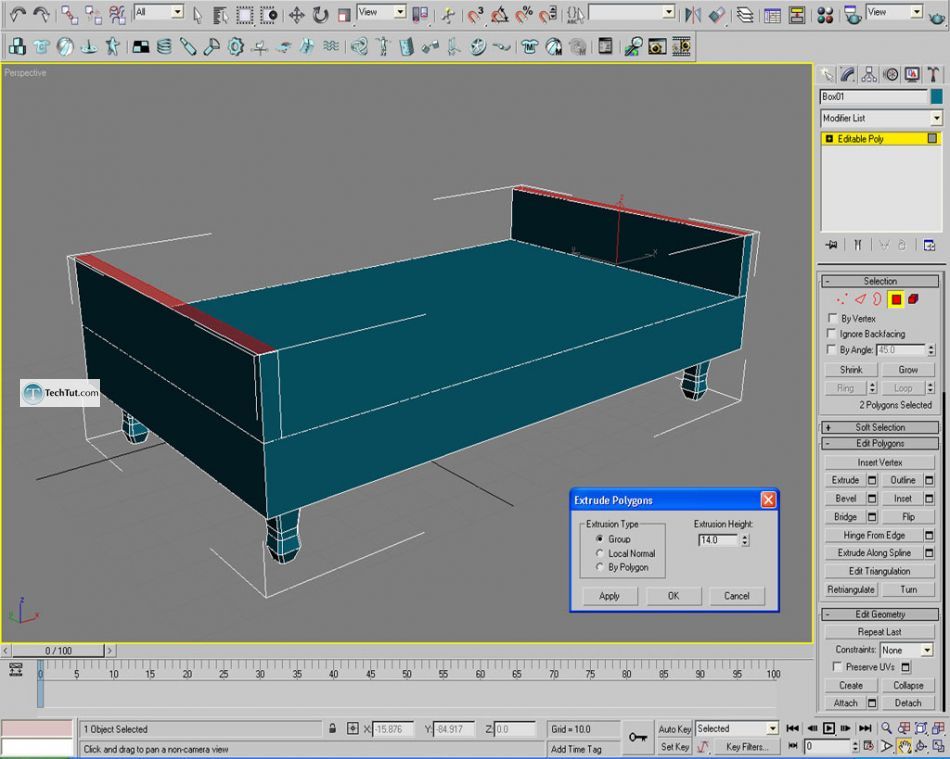950x759 pixels.
Task: Collapse the Selection rollout
Action: [880, 281]
